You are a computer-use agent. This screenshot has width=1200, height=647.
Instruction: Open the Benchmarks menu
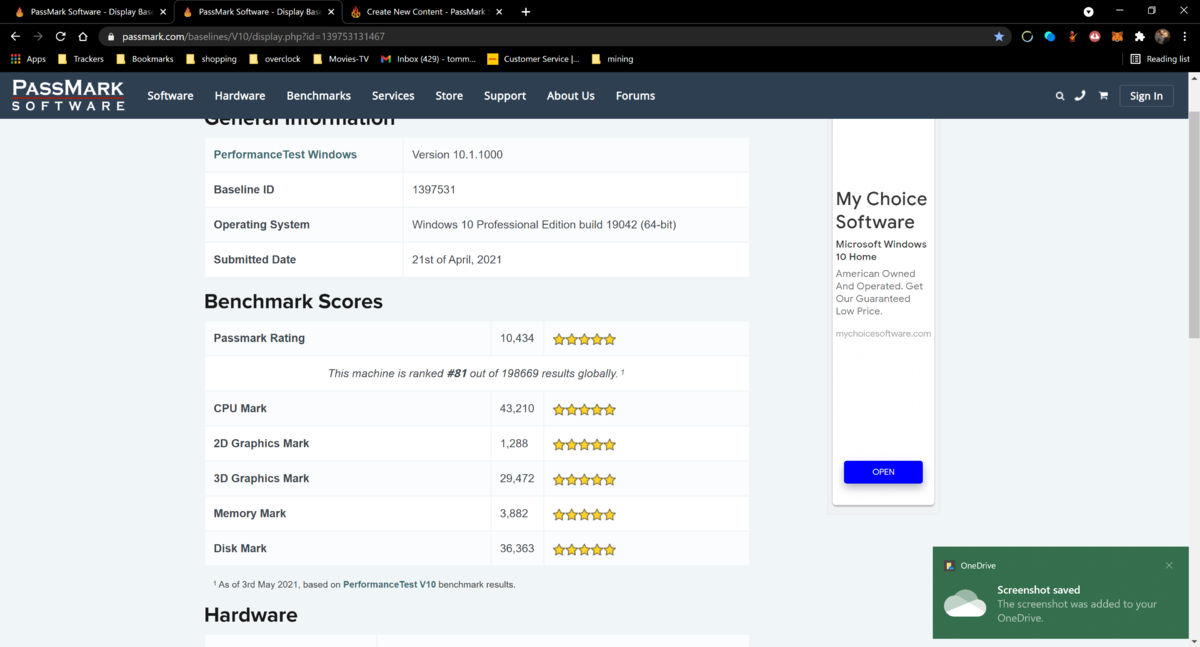pyautogui.click(x=318, y=96)
